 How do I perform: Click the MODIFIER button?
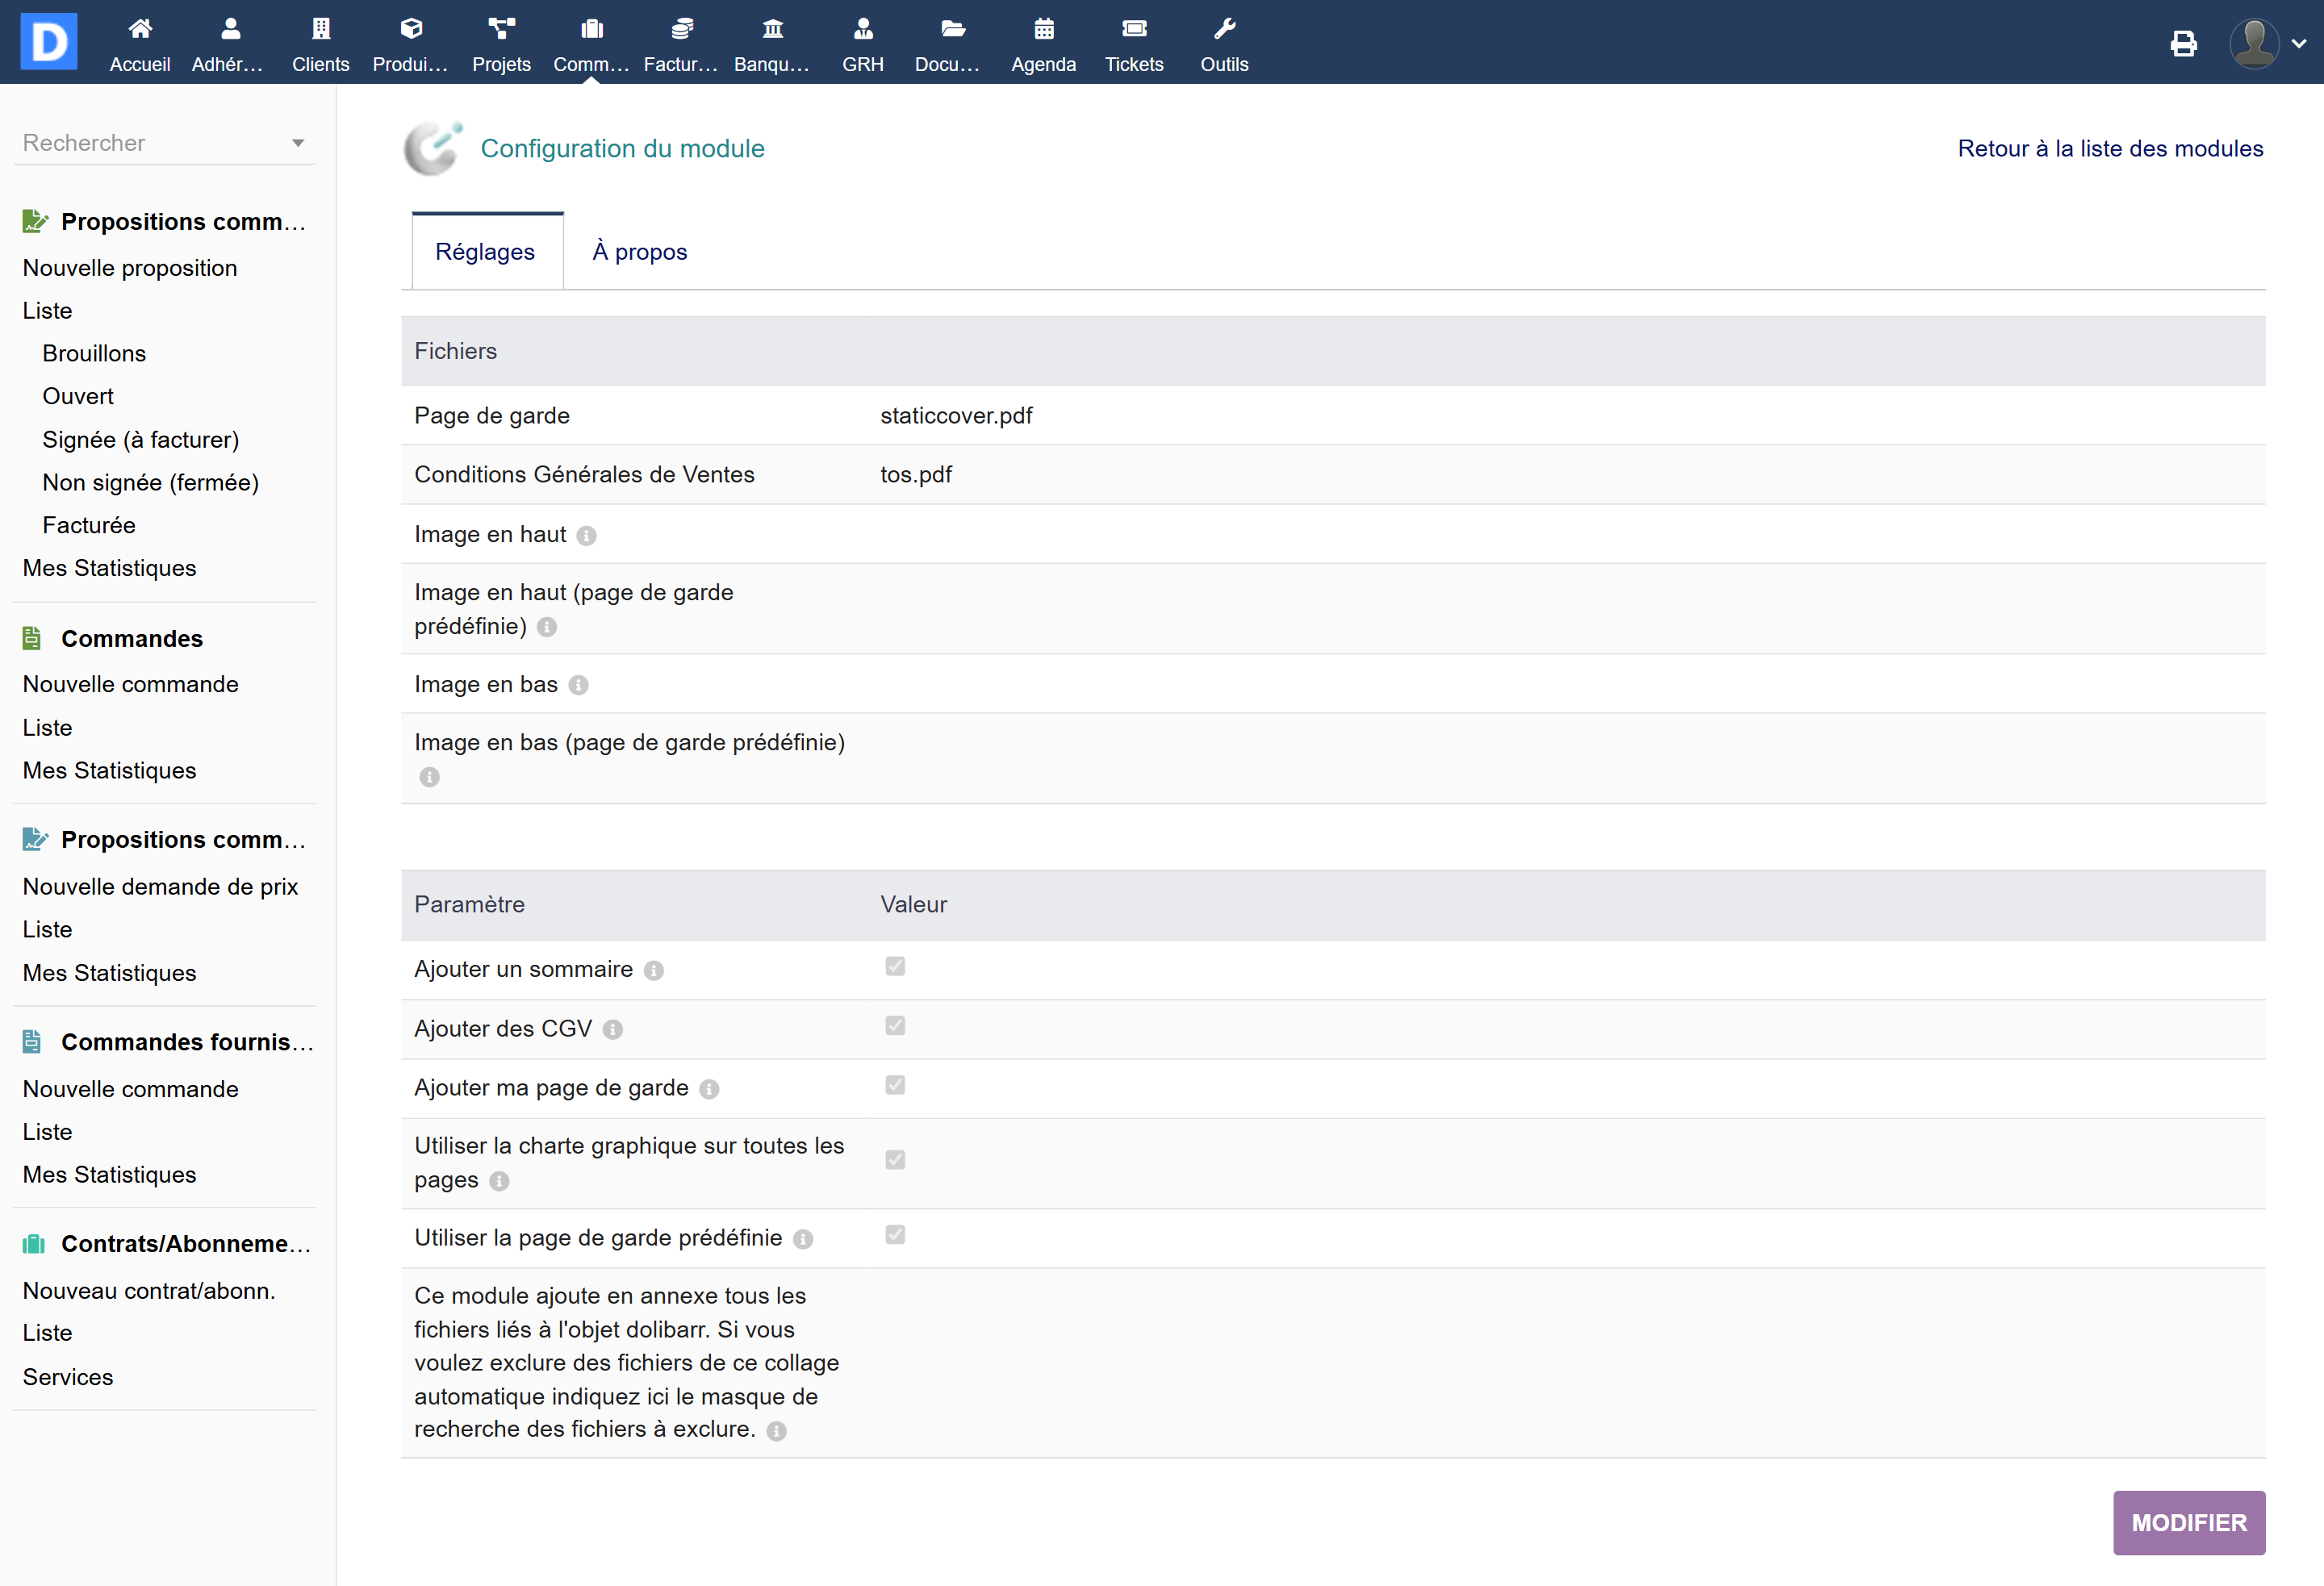tap(2188, 1522)
